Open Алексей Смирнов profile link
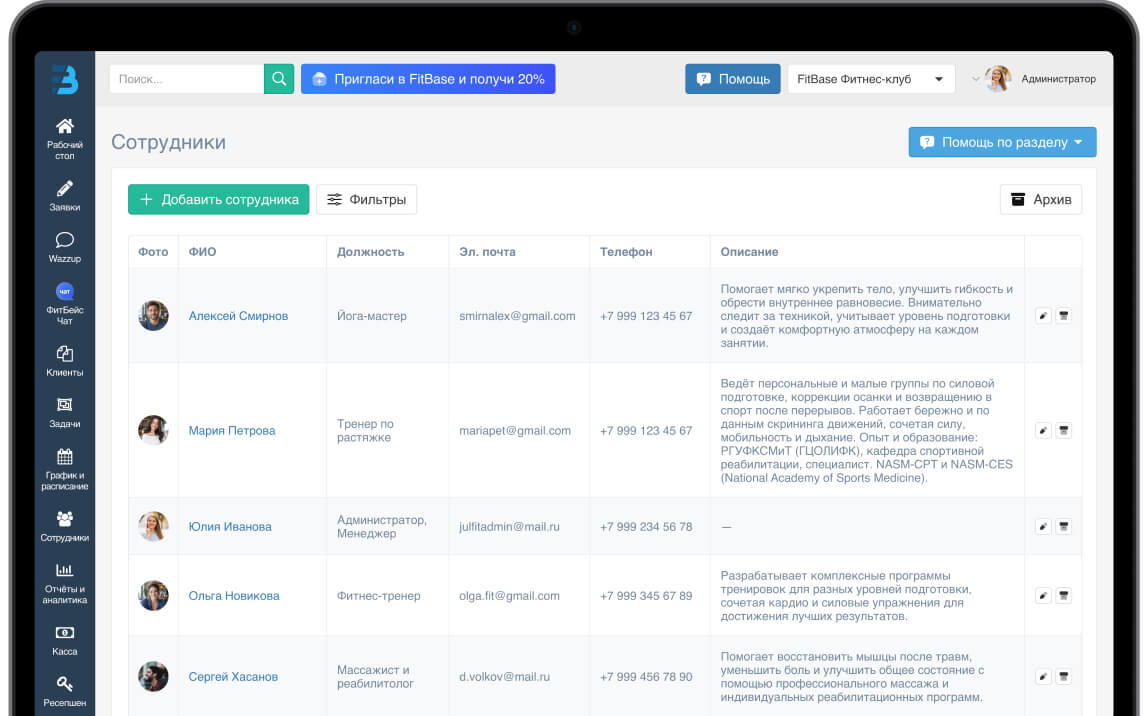The image size is (1146, 716). pos(238,316)
